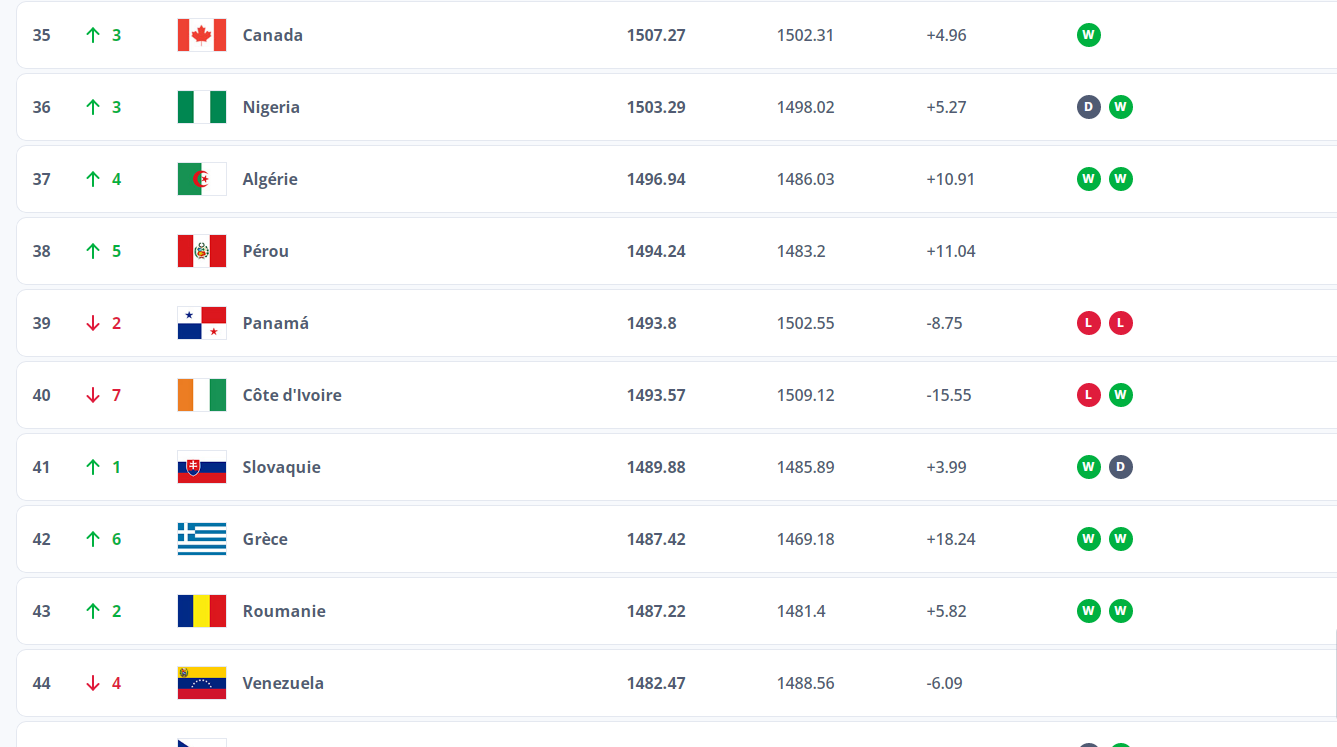Click the Nigeria flag icon

202,107
